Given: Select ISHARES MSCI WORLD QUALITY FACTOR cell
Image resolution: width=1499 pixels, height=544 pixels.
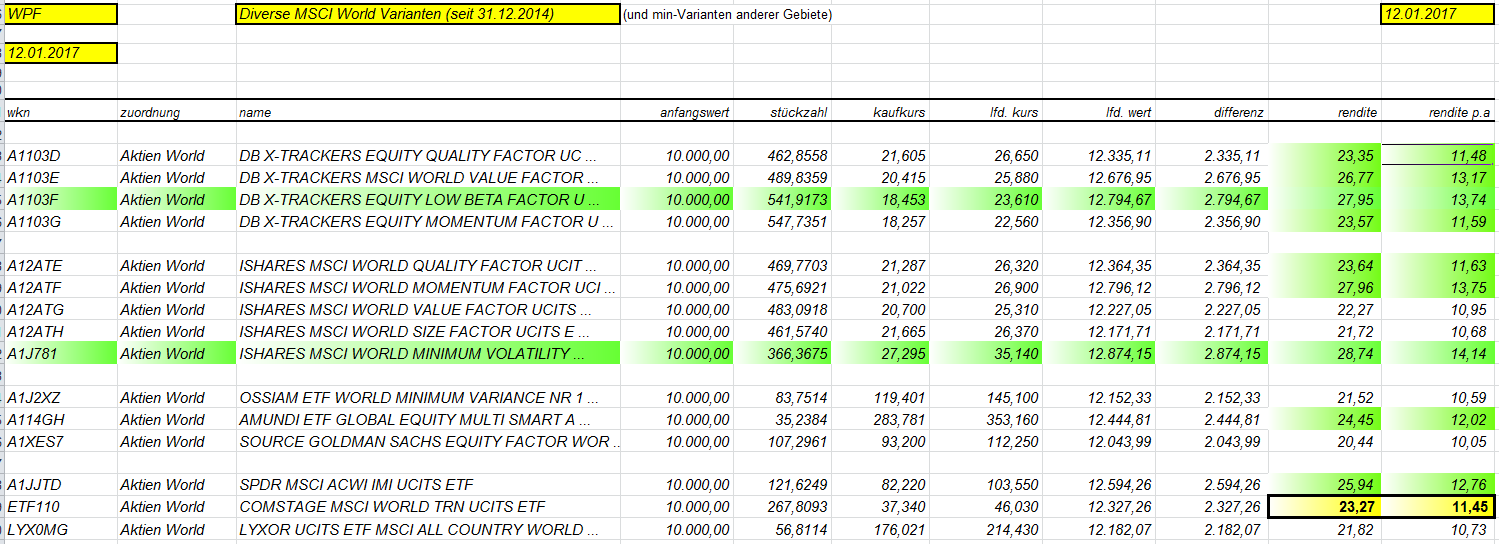Looking at the screenshot, I should tap(428, 265).
